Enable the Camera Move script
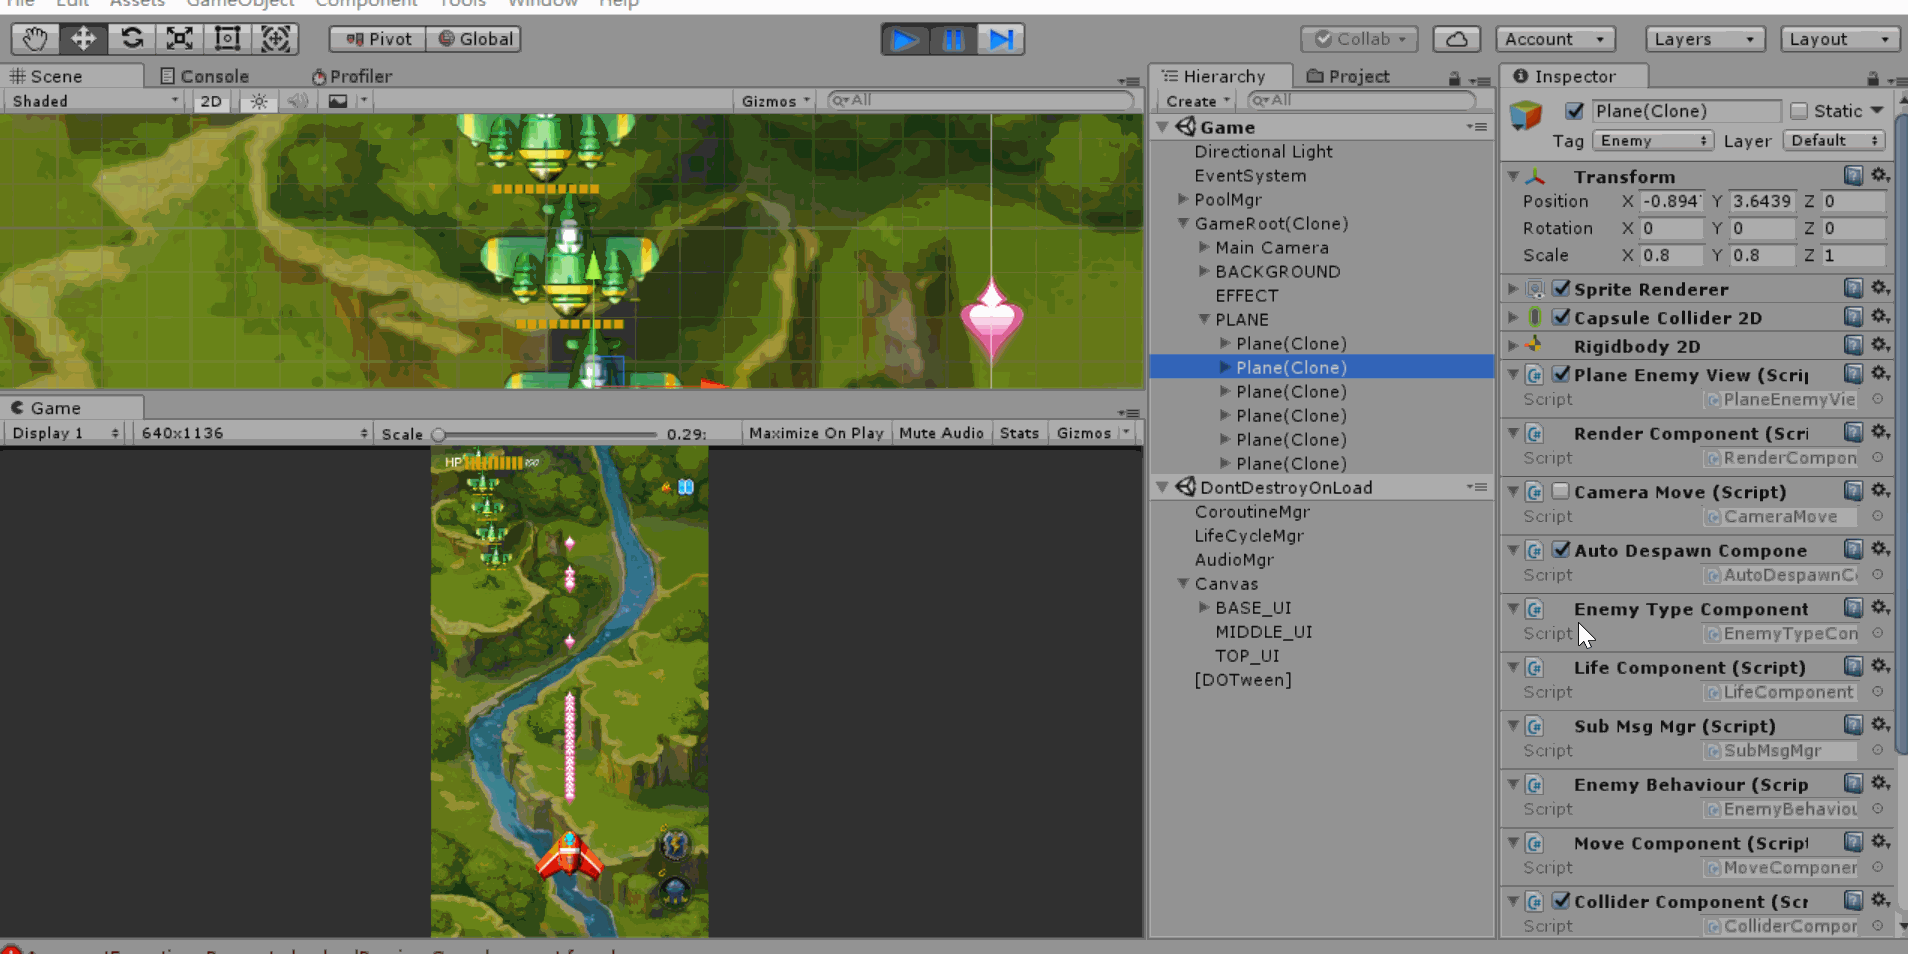This screenshot has height=954, width=1908. tap(1561, 491)
